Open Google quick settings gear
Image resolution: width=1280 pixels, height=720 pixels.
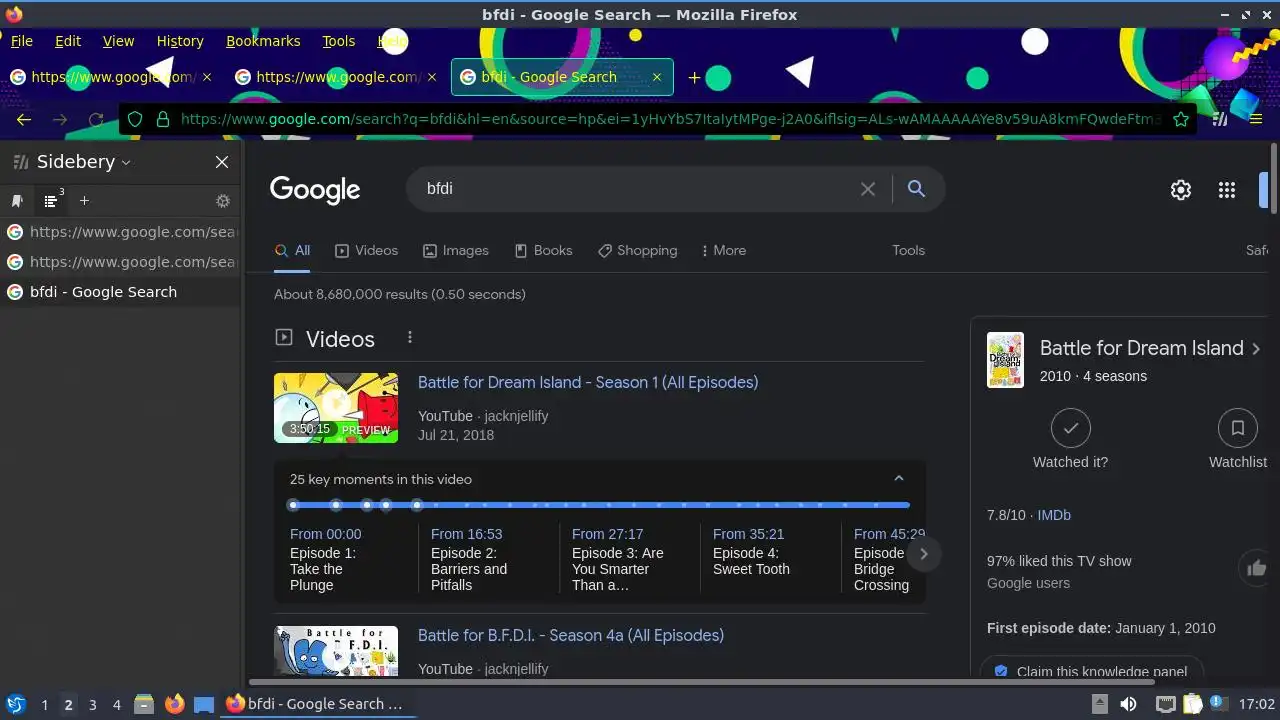1181,190
